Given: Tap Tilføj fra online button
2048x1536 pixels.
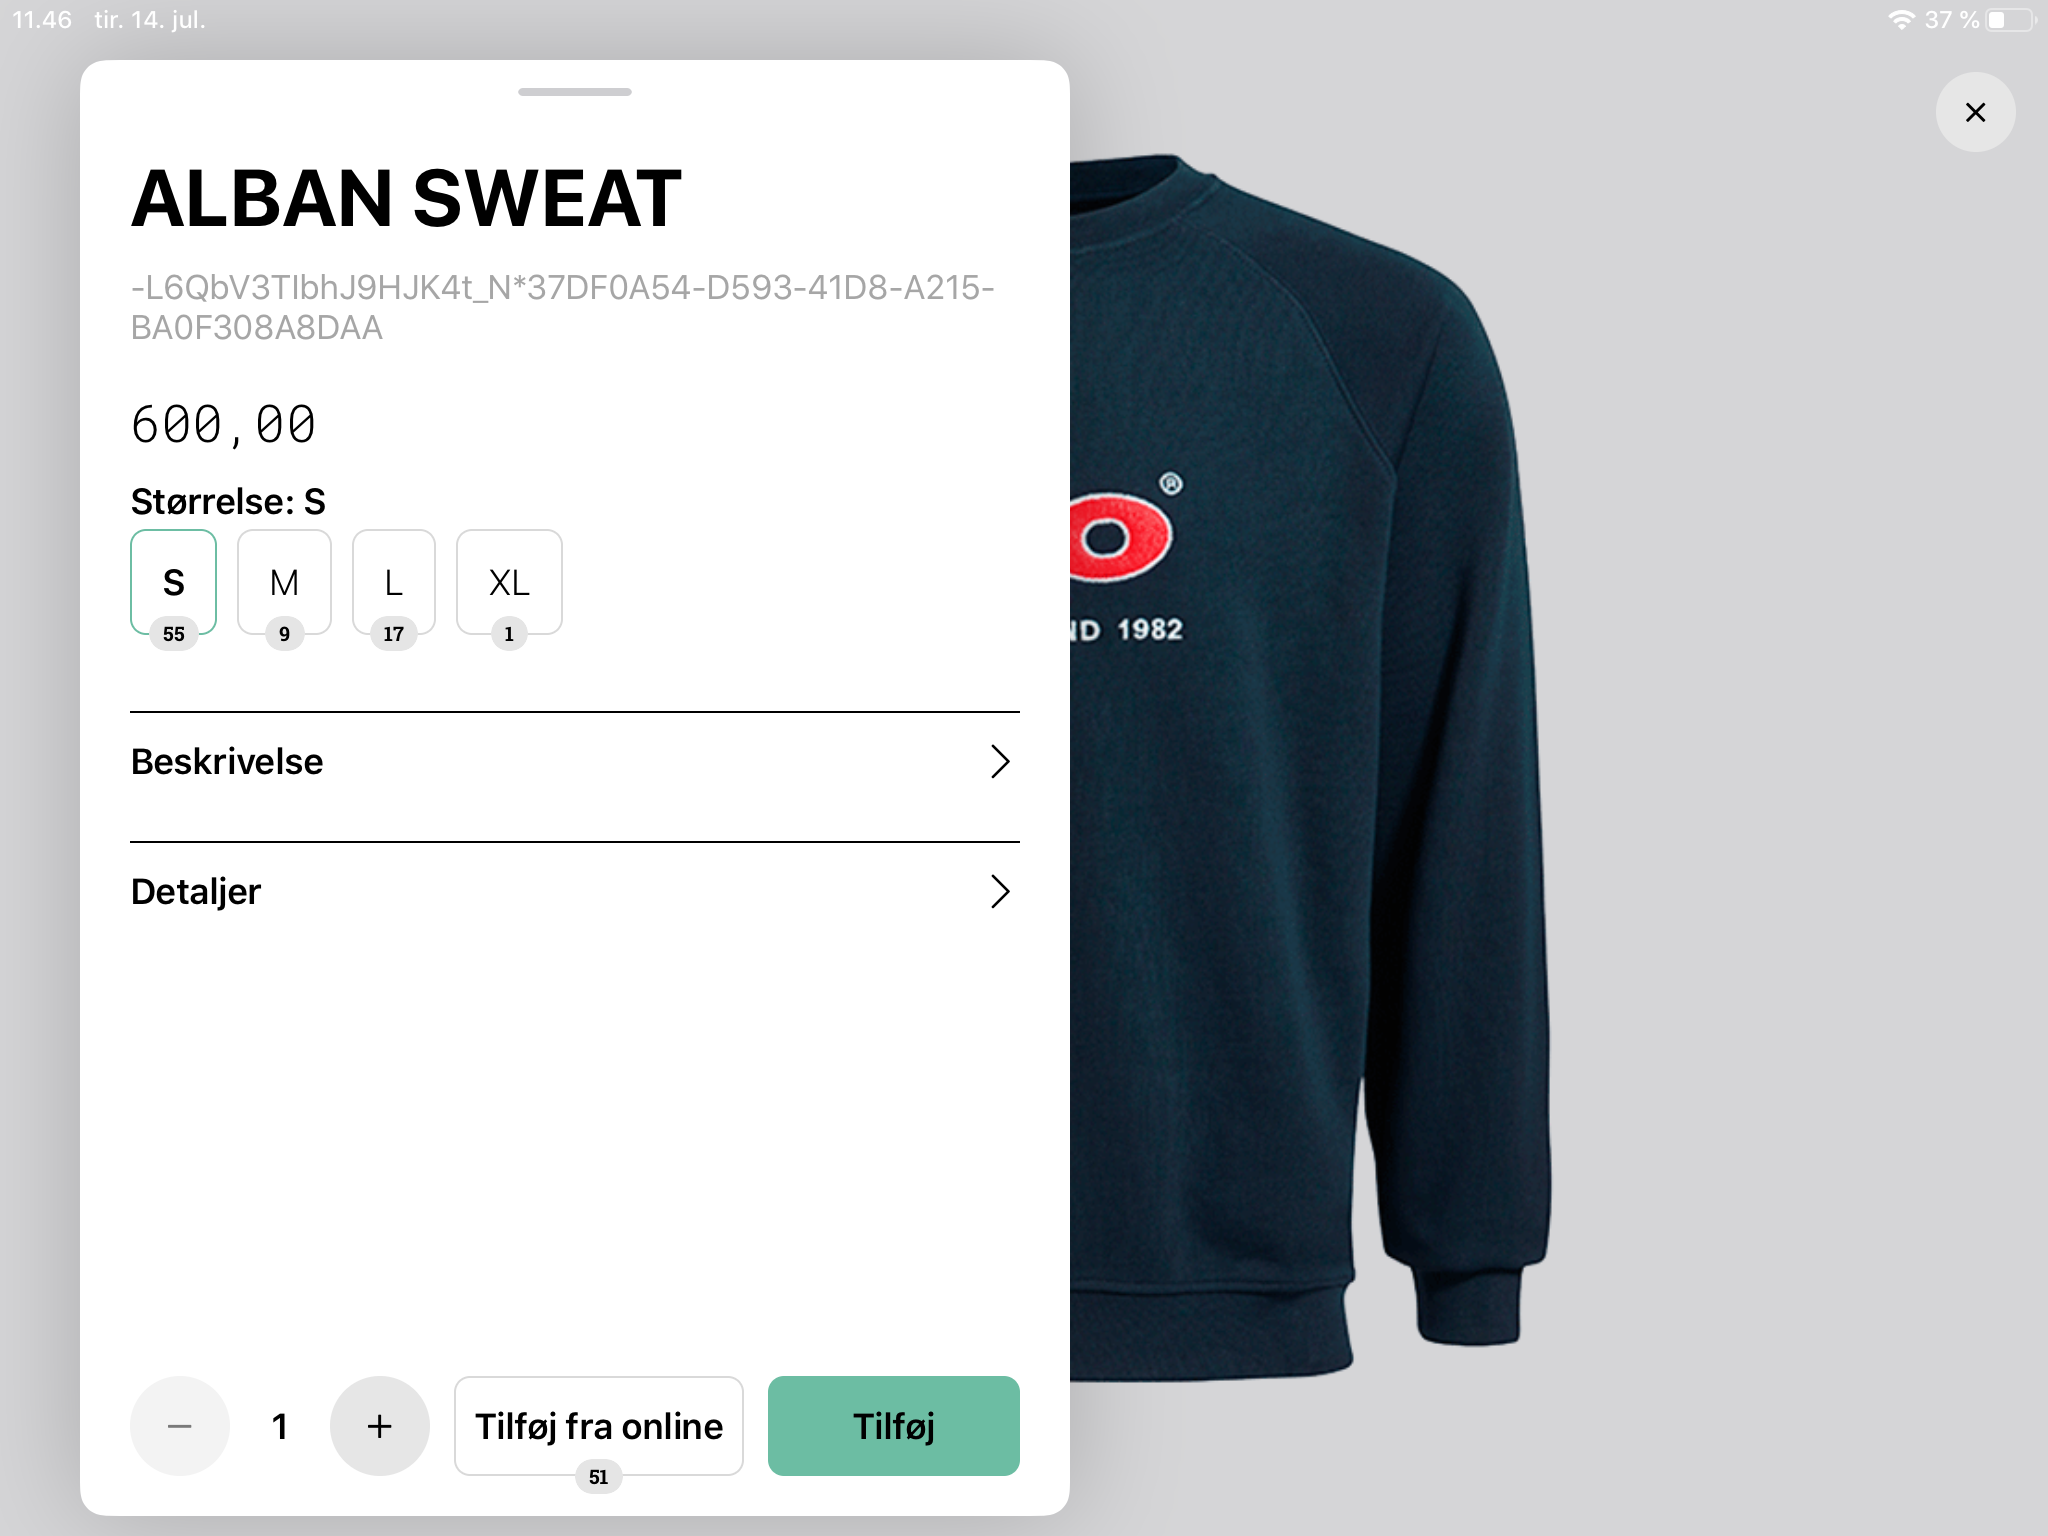Looking at the screenshot, I should click(599, 1426).
